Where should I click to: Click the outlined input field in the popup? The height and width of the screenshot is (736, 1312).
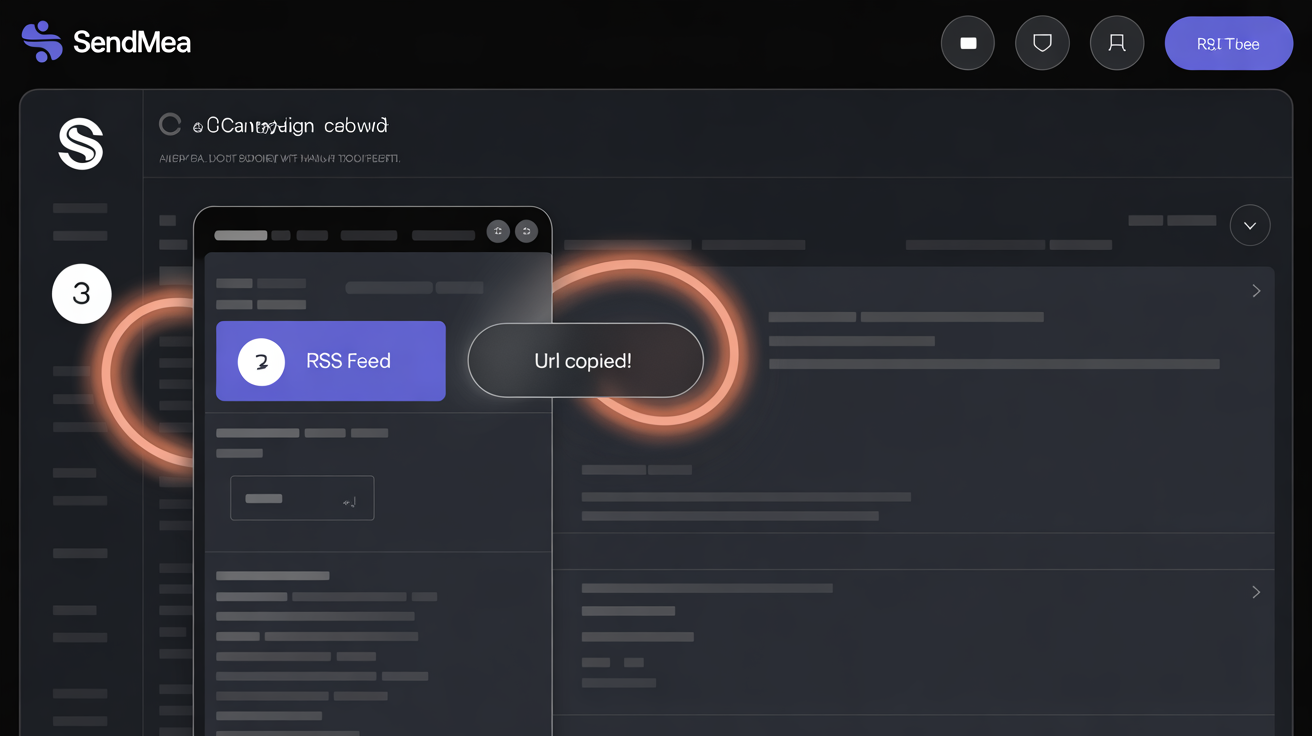click(x=290, y=498)
